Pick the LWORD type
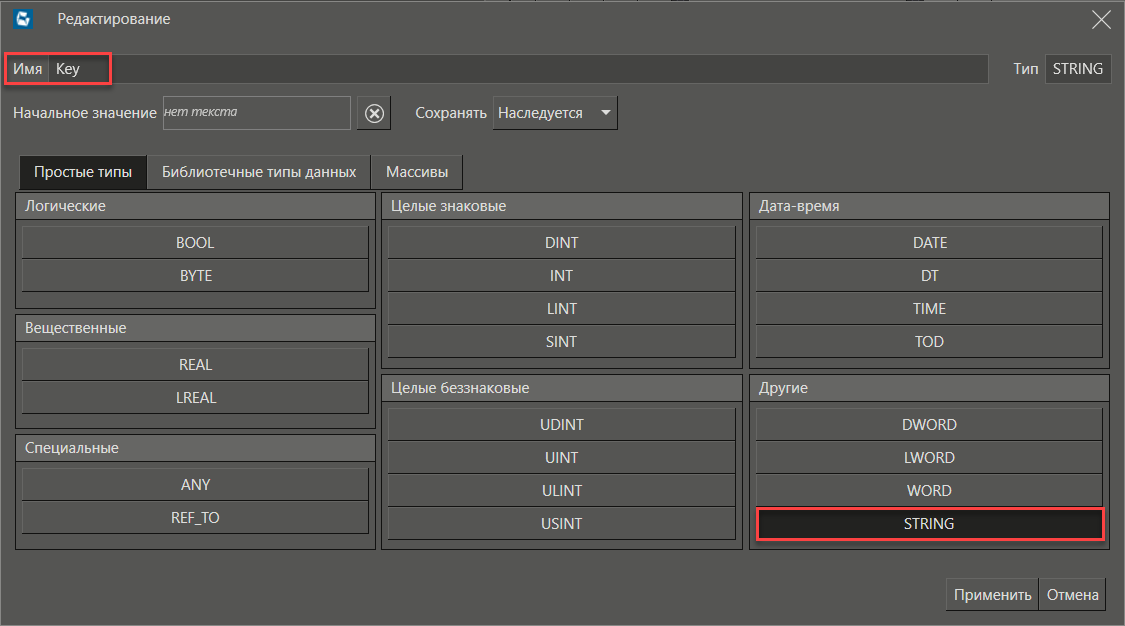The height and width of the screenshot is (626, 1125). pos(929,457)
